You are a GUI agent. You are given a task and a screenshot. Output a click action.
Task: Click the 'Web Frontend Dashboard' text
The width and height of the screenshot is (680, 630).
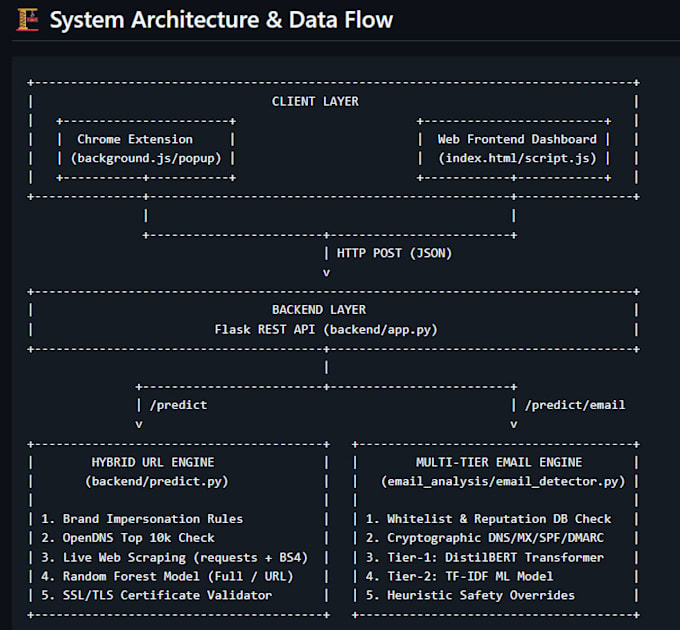point(517,139)
